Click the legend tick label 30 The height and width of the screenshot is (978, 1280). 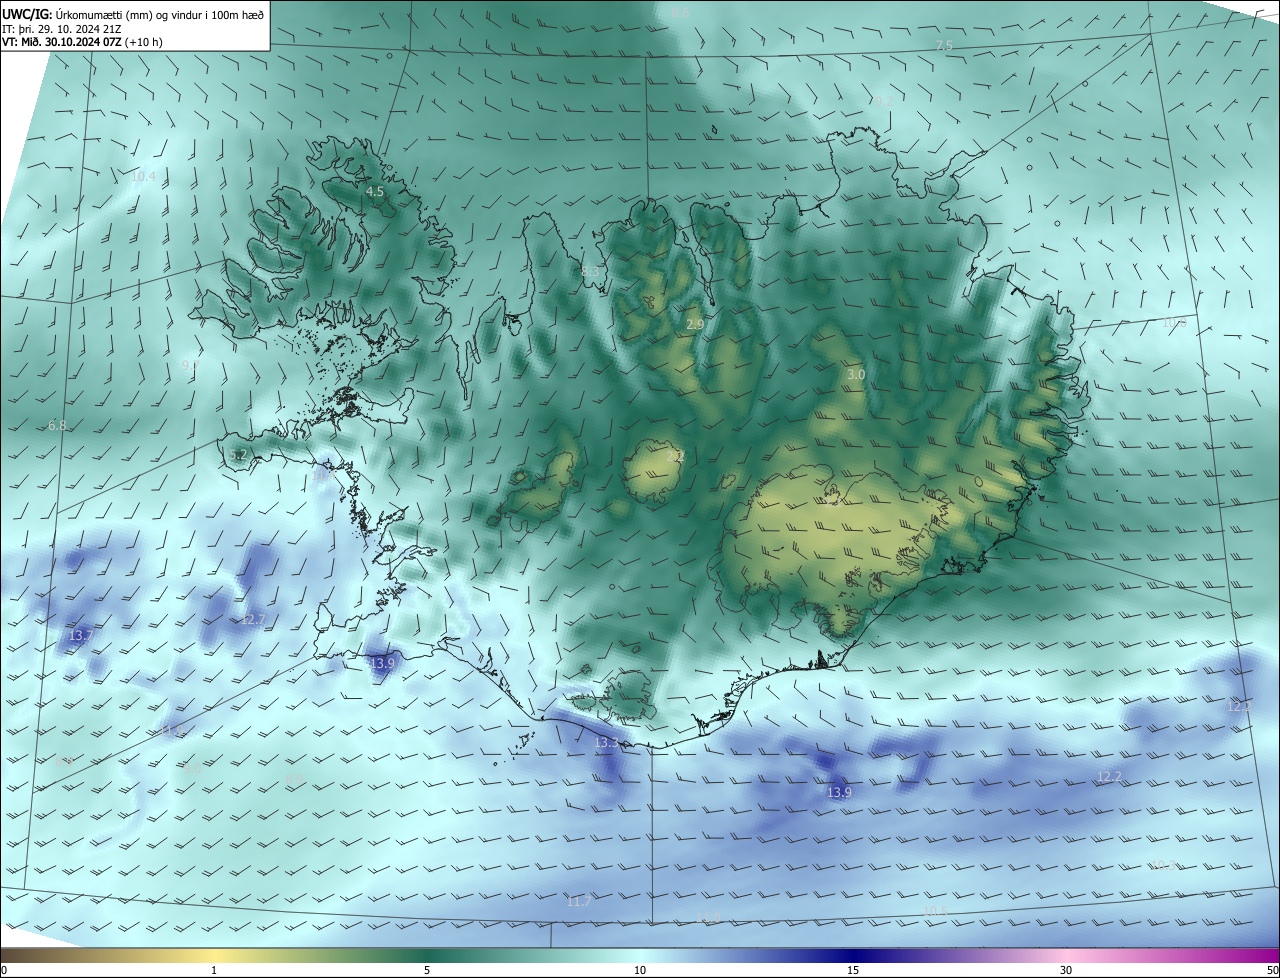coord(1066,971)
